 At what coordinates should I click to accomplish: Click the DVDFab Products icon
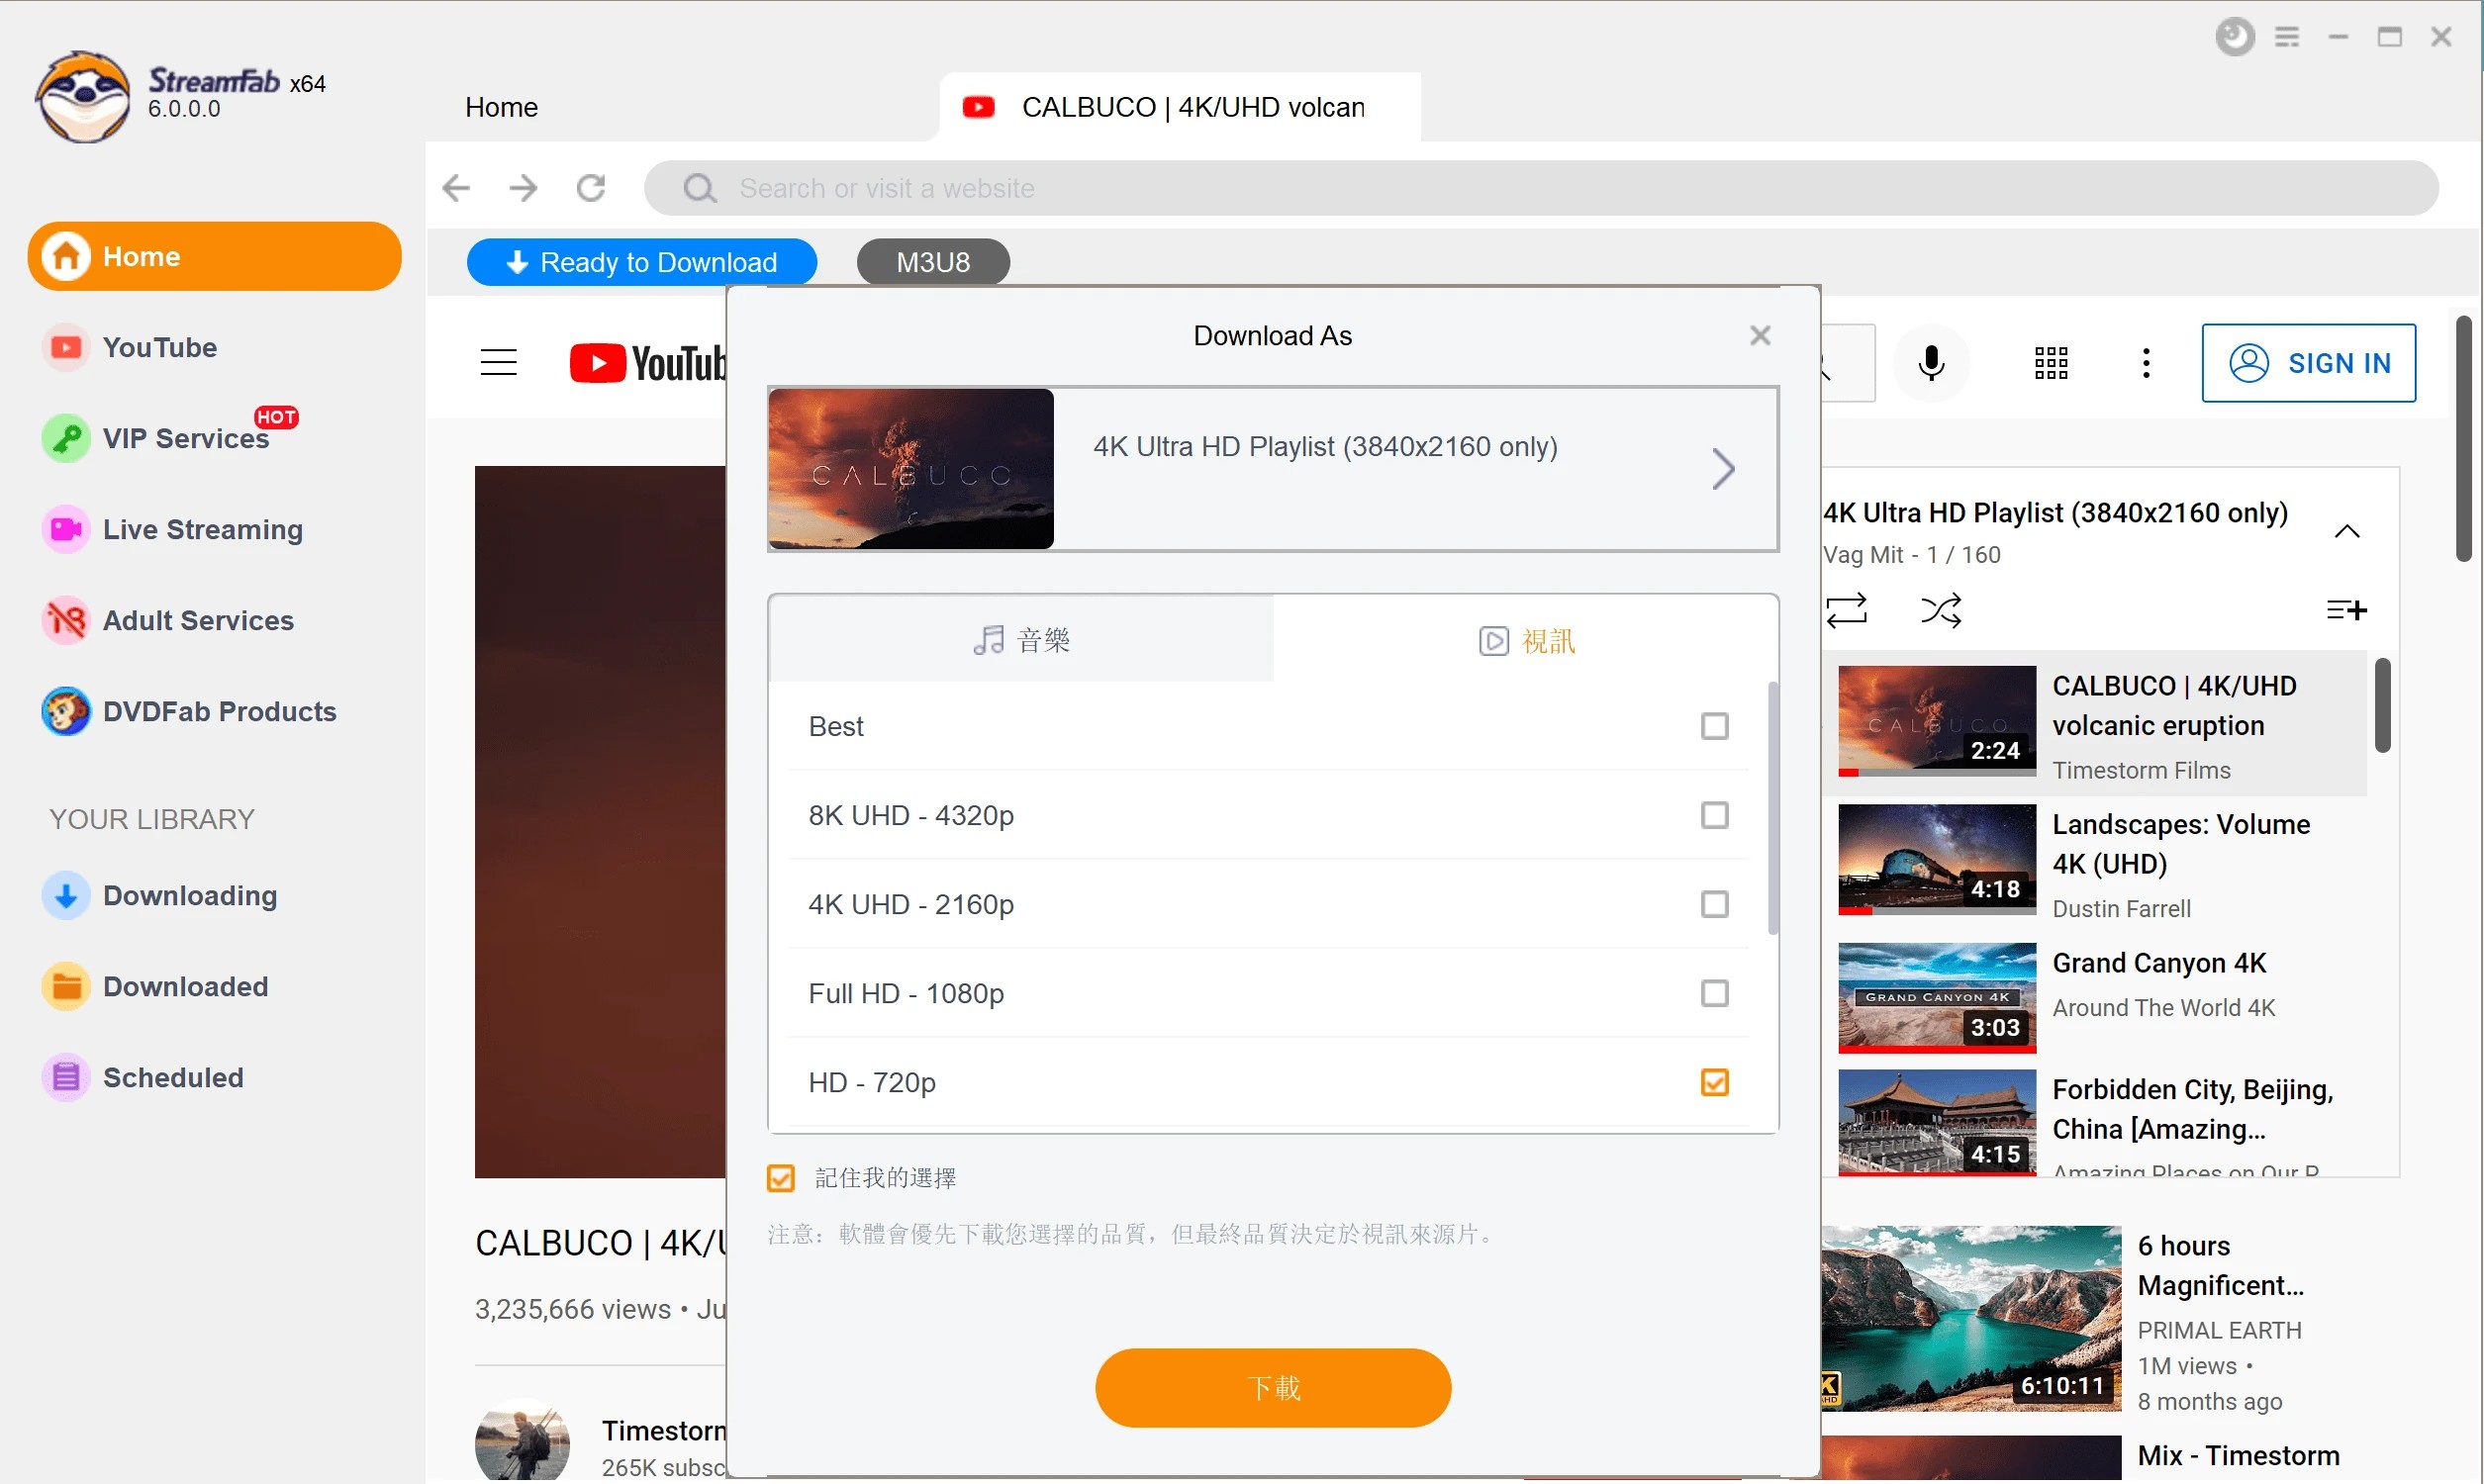(63, 712)
